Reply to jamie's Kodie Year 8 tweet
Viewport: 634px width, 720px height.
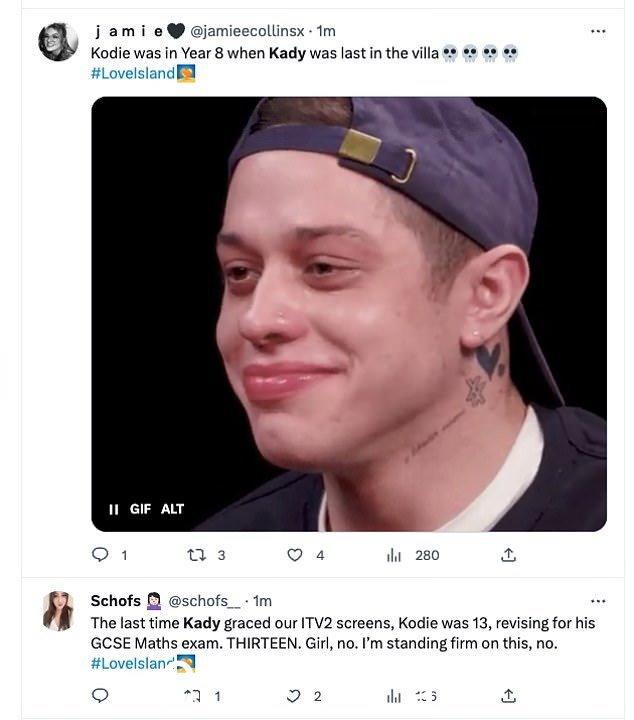pos(100,555)
